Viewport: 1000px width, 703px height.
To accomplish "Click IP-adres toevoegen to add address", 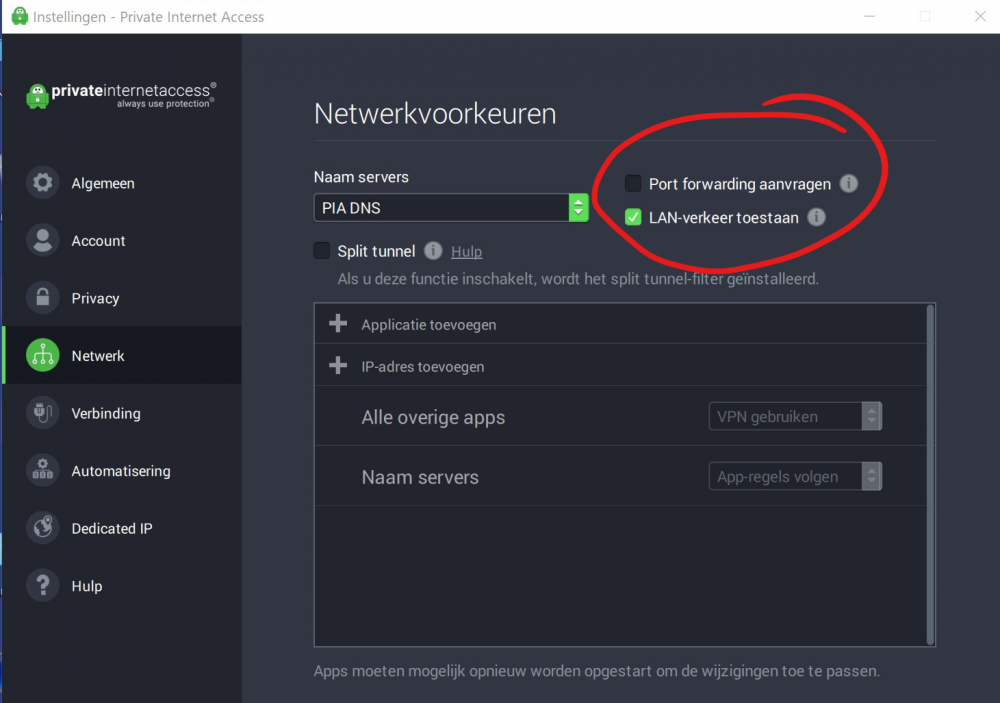I will pos(422,367).
